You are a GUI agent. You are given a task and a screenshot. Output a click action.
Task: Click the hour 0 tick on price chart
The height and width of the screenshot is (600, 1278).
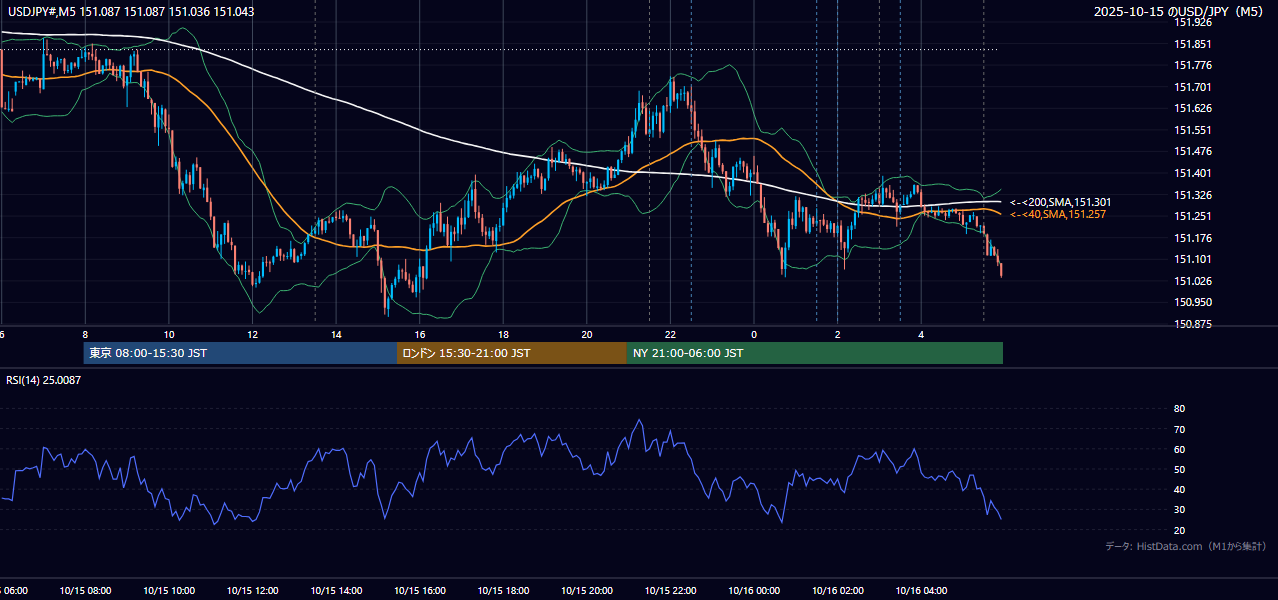pyautogui.click(x=754, y=334)
